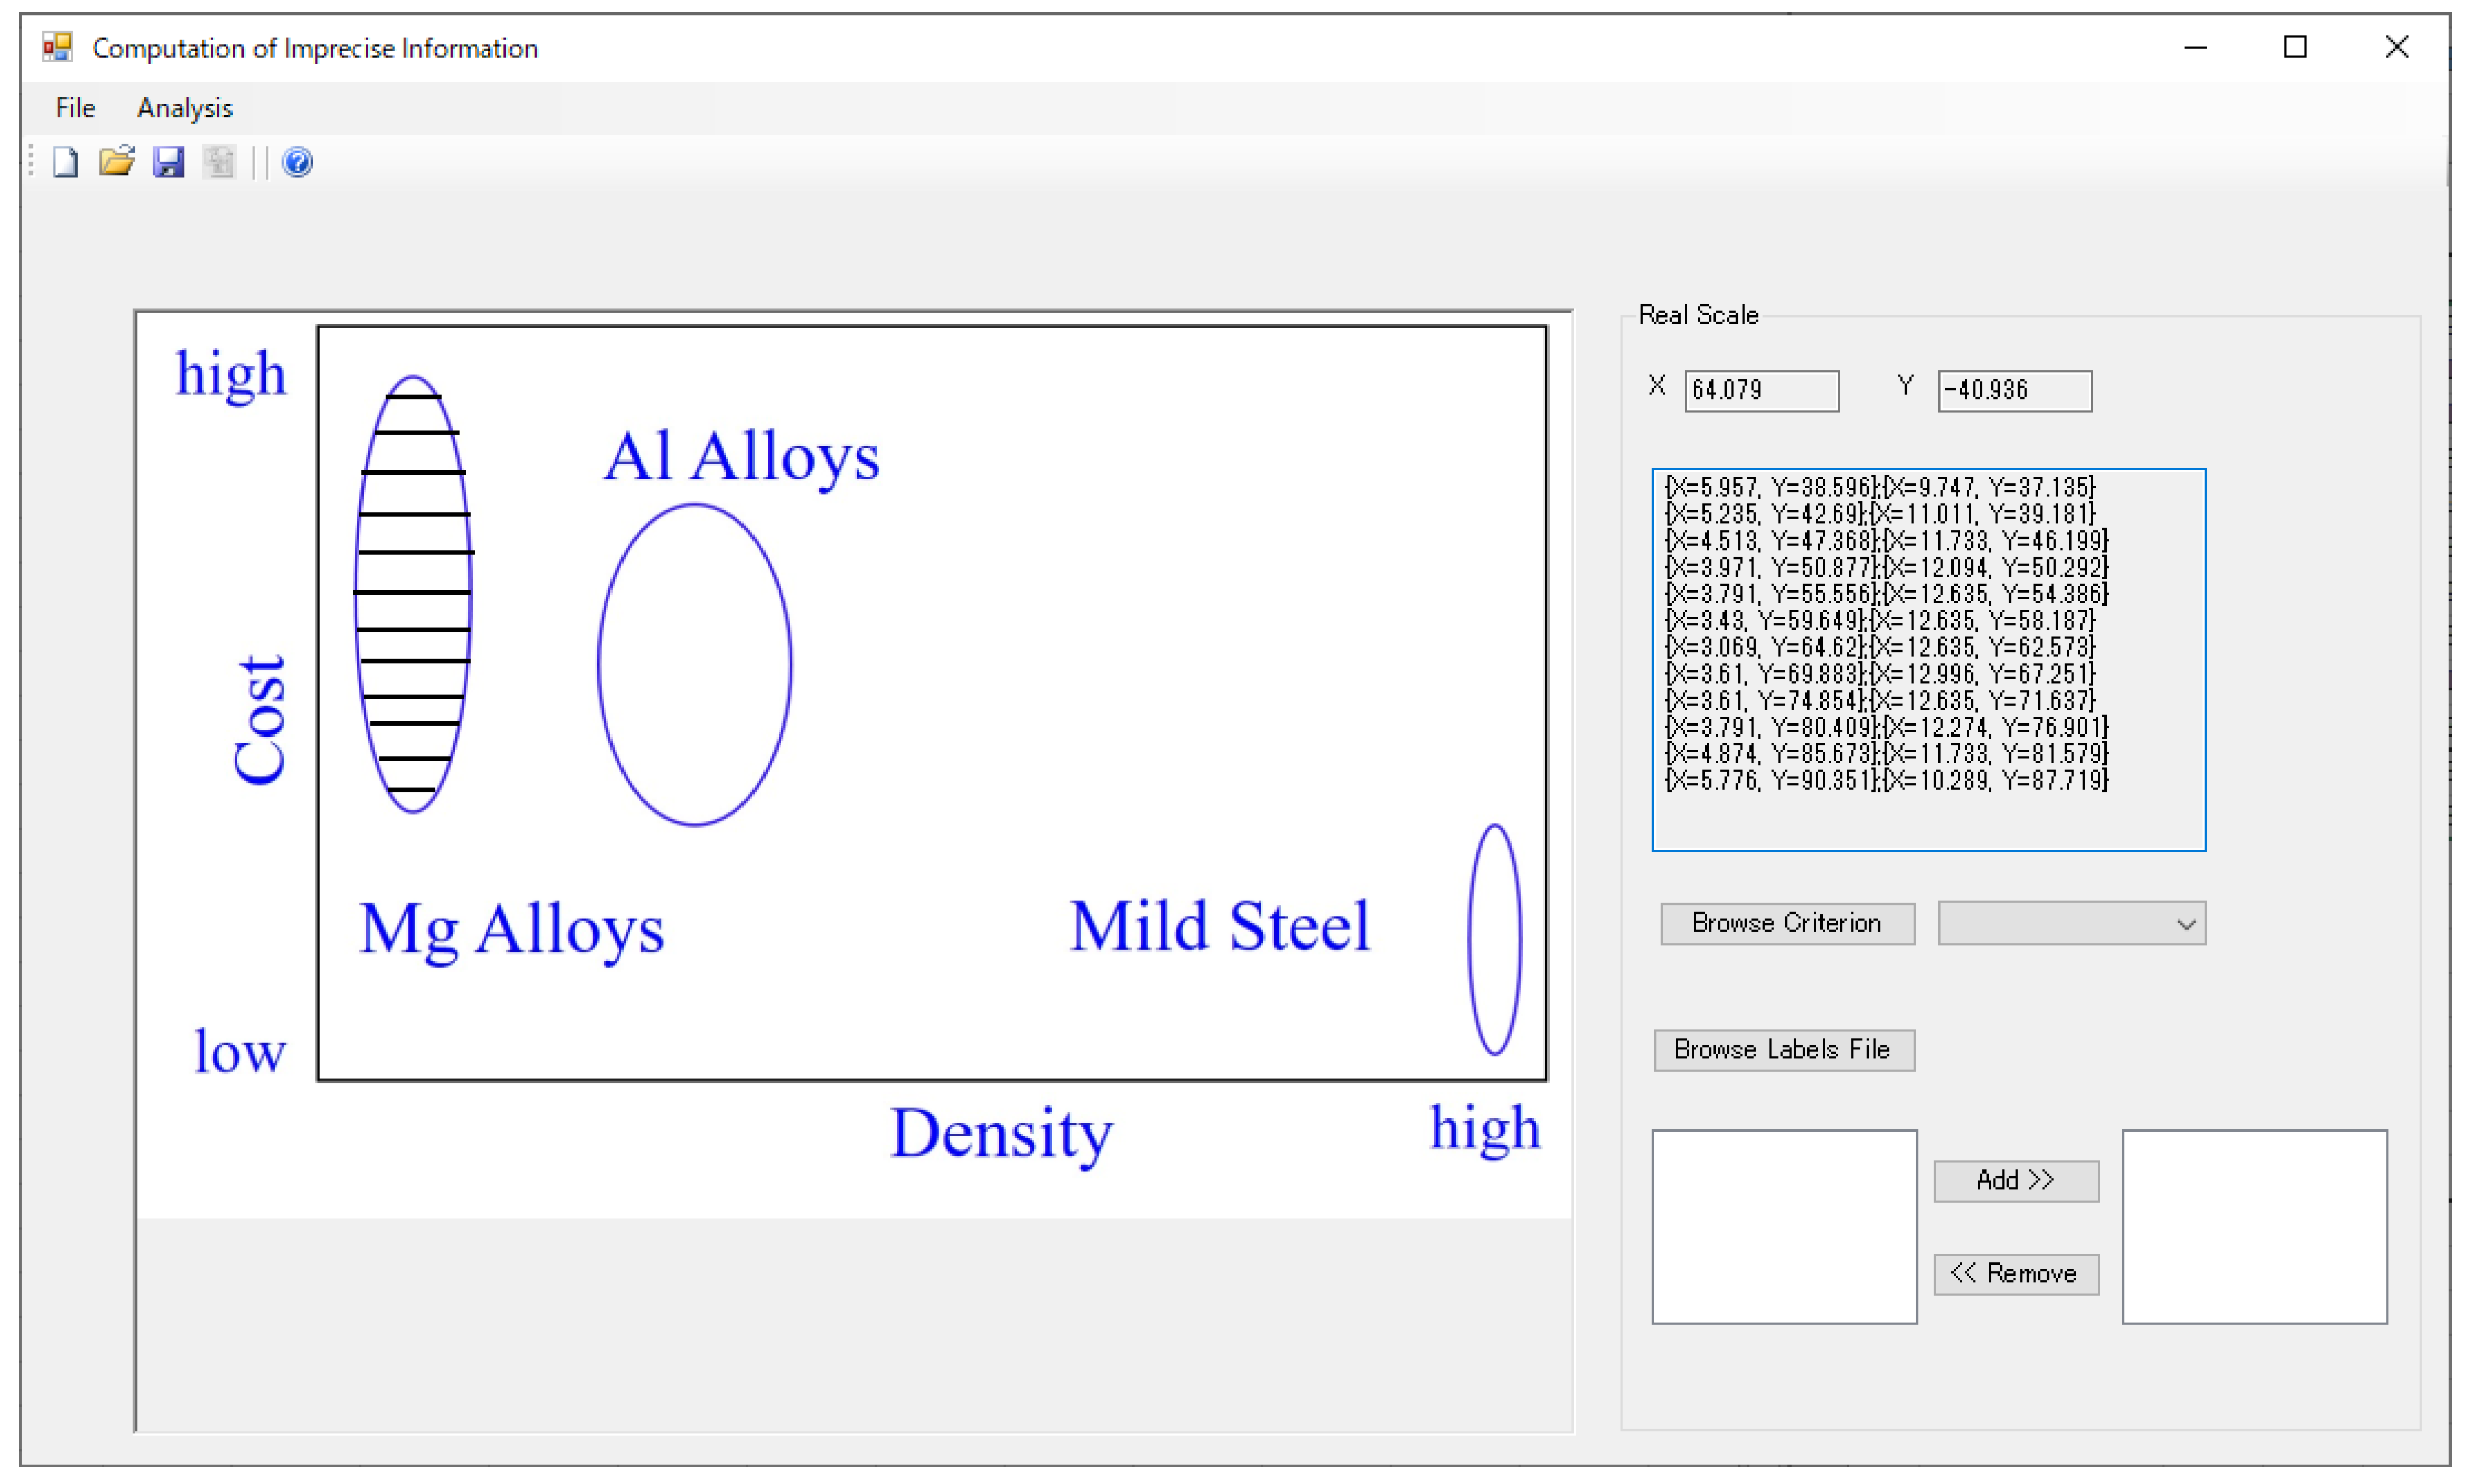Screen dimensions: 2468x1484
Task: Click the Open folder toolbar icon
Action: pyautogui.click(x=116, y=162)
